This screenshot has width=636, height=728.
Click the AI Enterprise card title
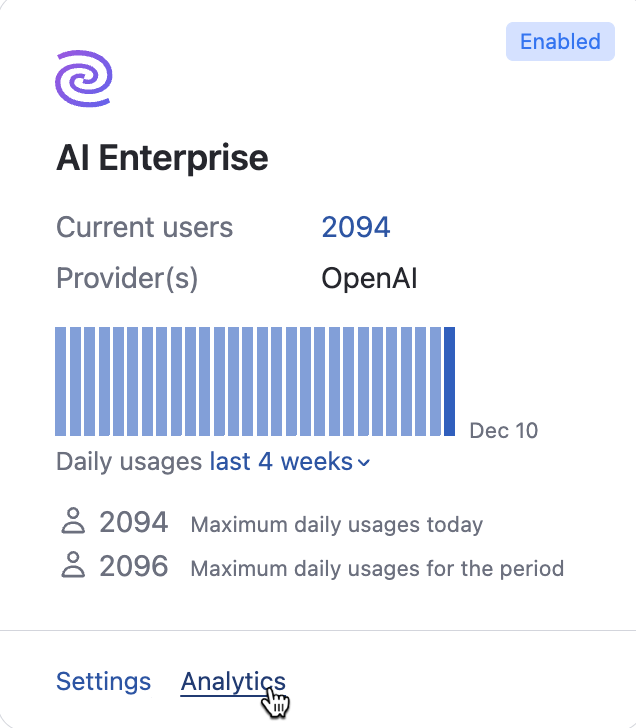[x=162, y=158]
